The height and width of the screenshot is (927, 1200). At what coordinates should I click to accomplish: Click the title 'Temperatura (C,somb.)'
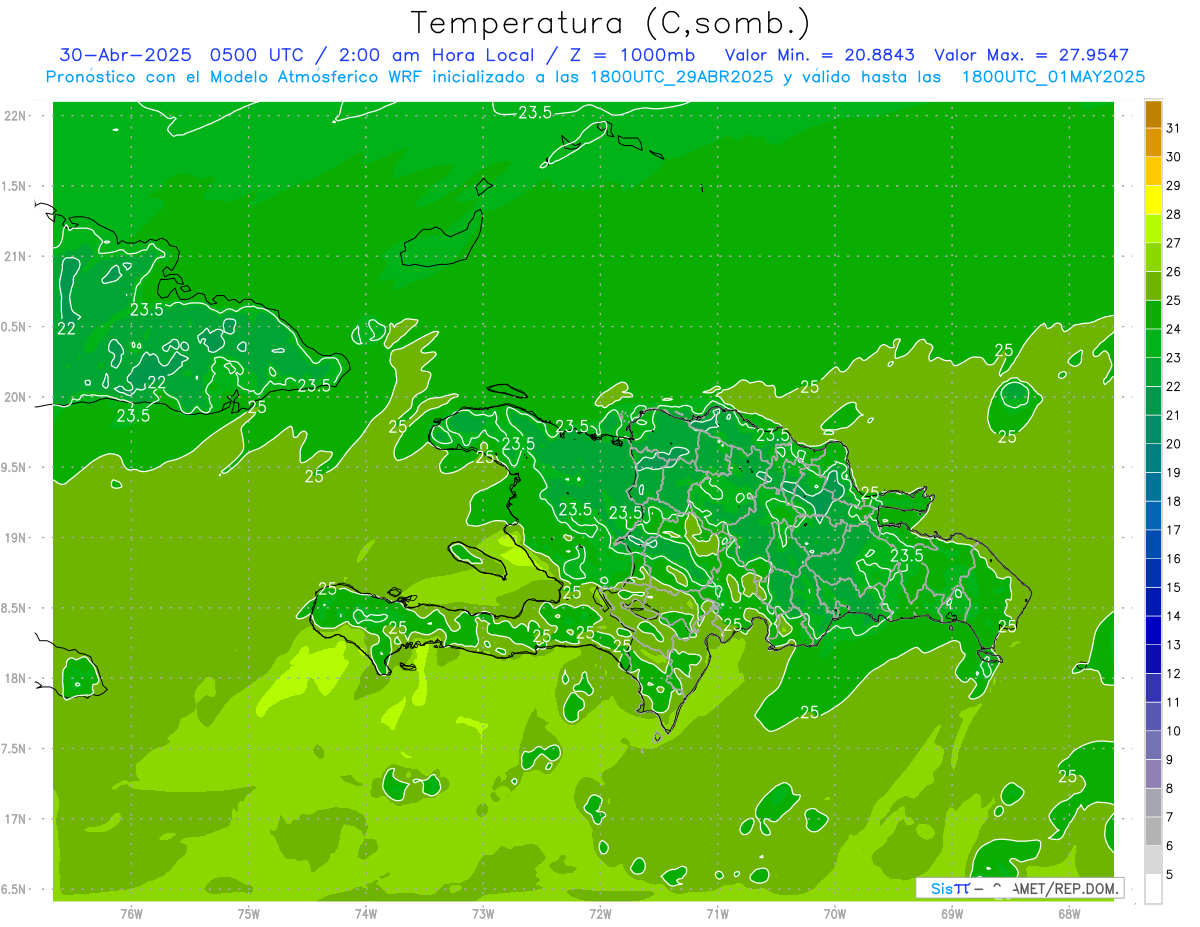pos(610,24)
